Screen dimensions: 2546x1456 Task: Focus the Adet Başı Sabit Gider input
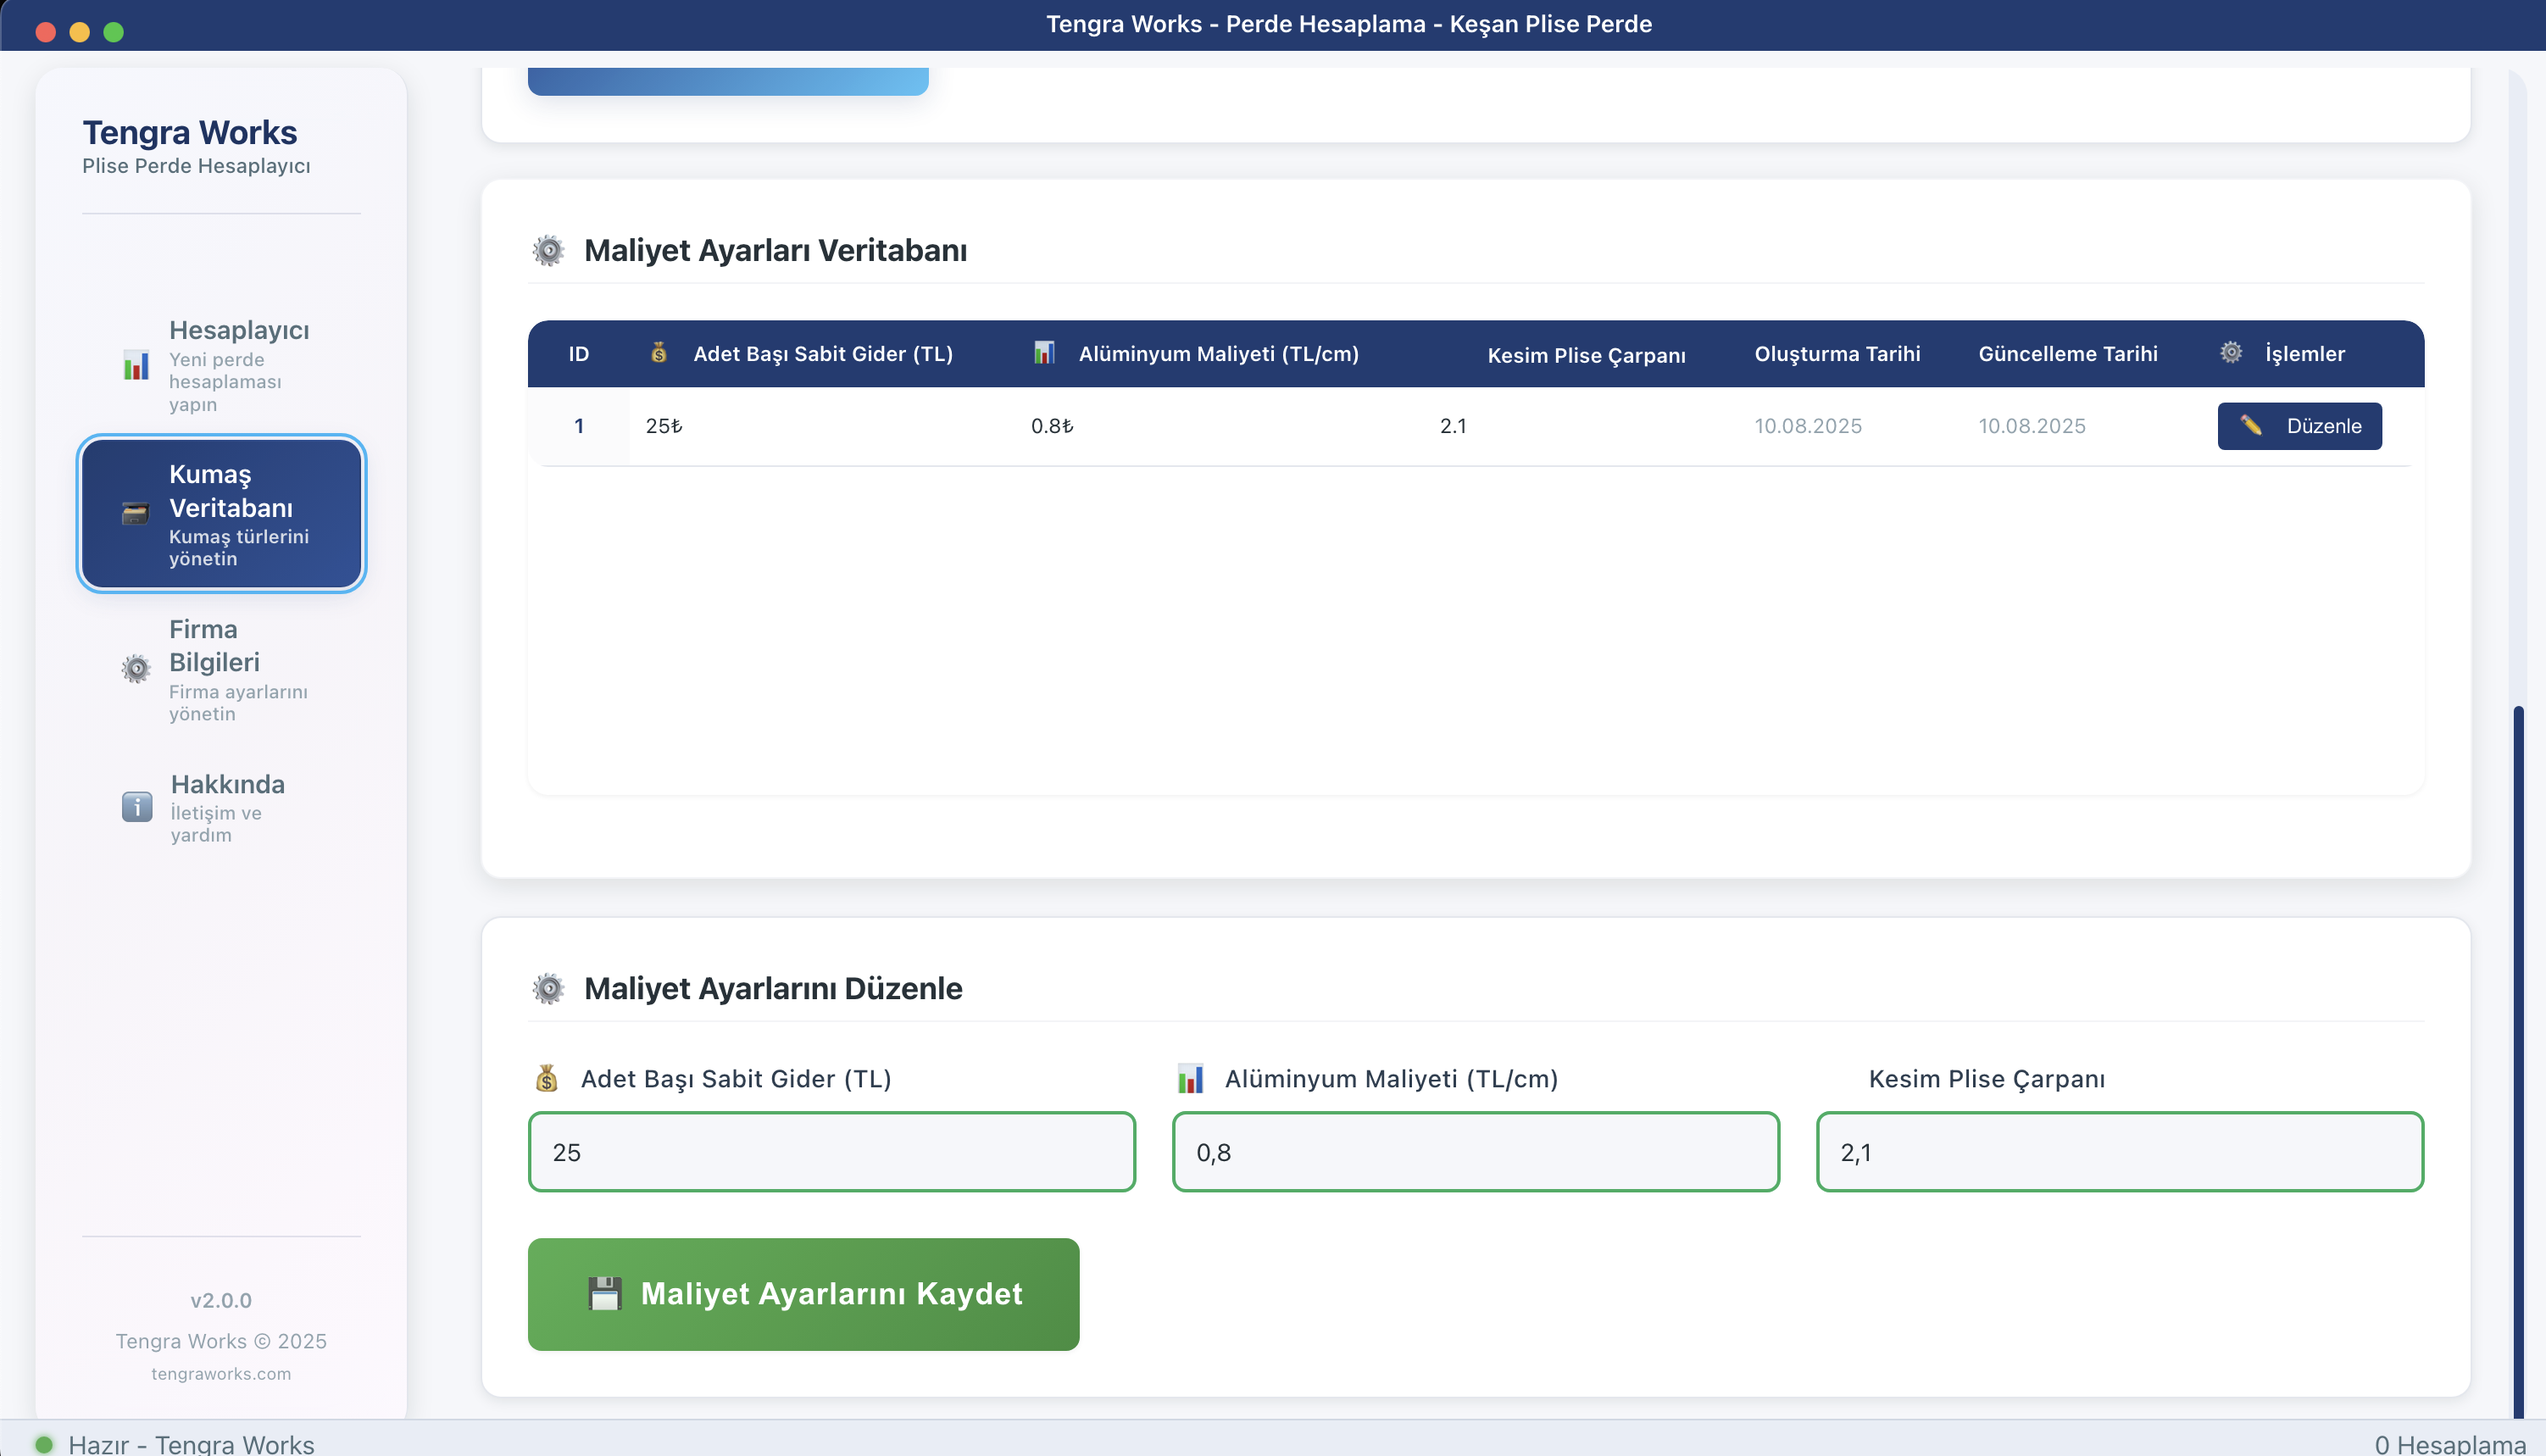[x=831, y=1152]
